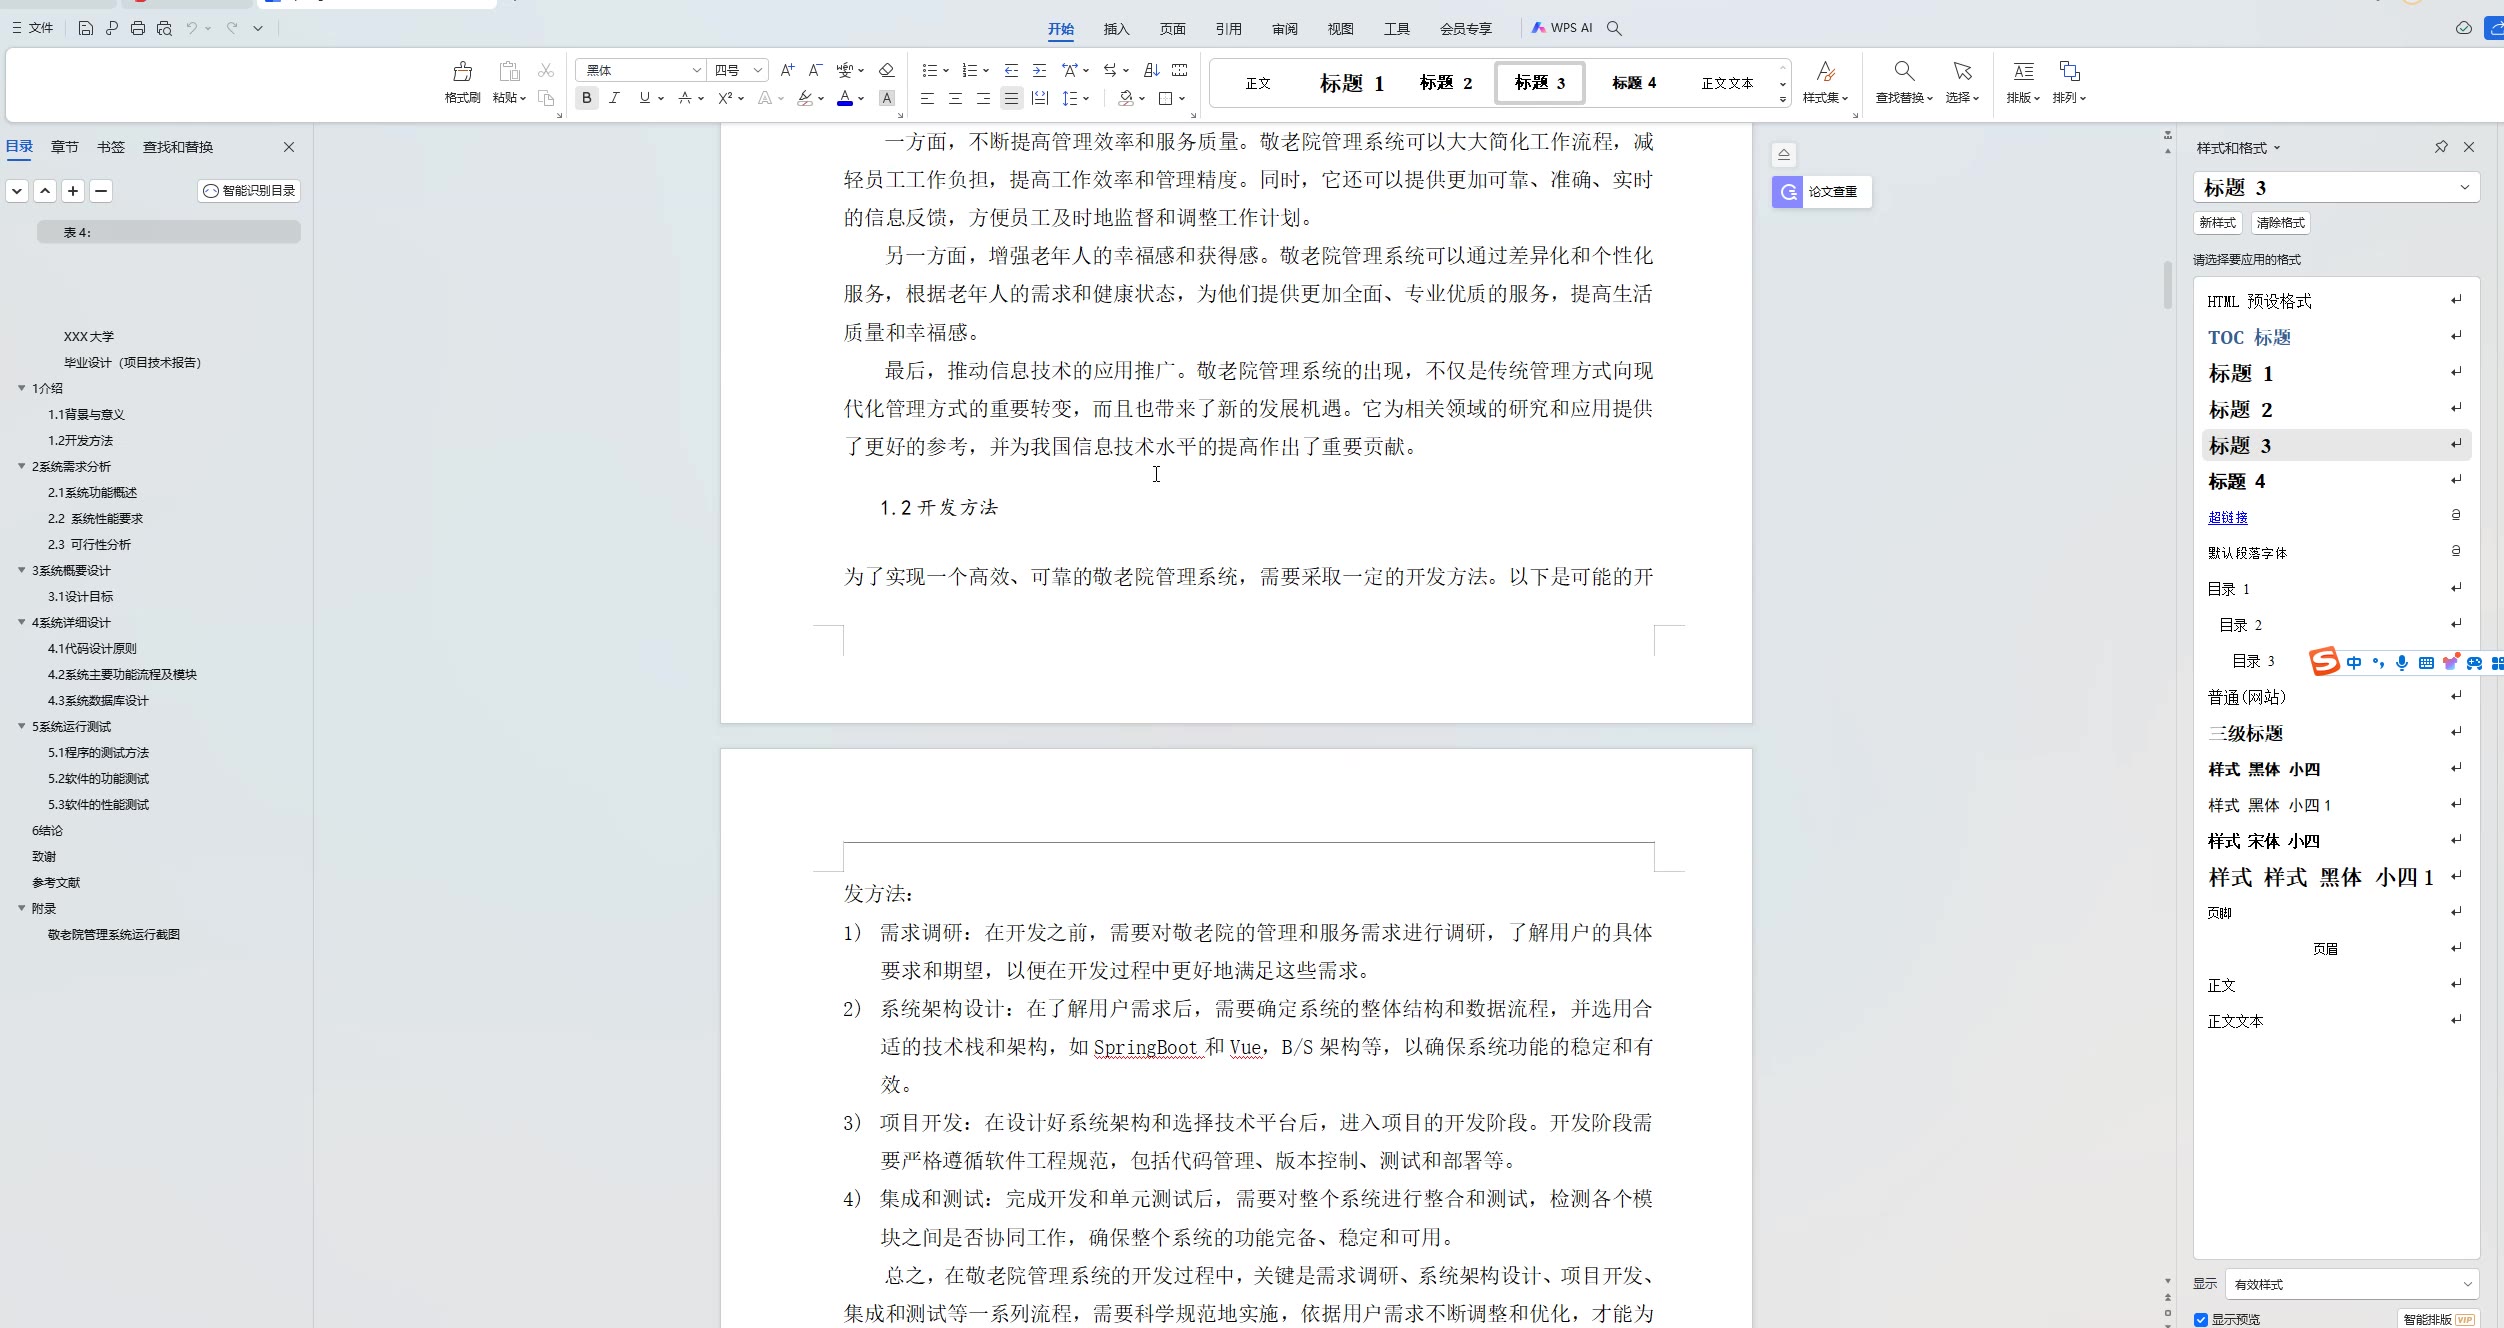Click the search magnifier next to WPS AI
Image resolution: width=2504 pixels, height=1328 pixels.
[1614, 28]
